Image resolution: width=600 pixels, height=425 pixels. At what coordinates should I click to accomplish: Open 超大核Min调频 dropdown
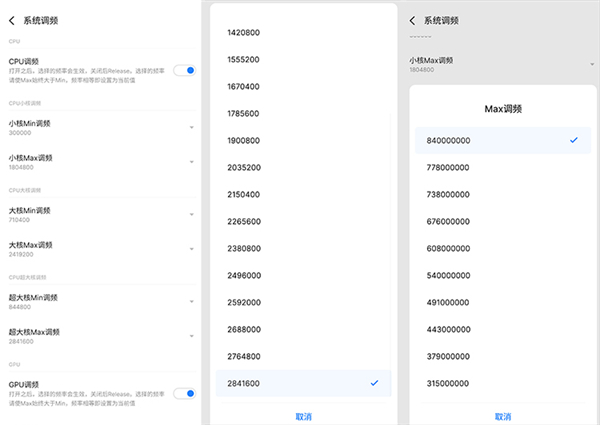point(100,301)
